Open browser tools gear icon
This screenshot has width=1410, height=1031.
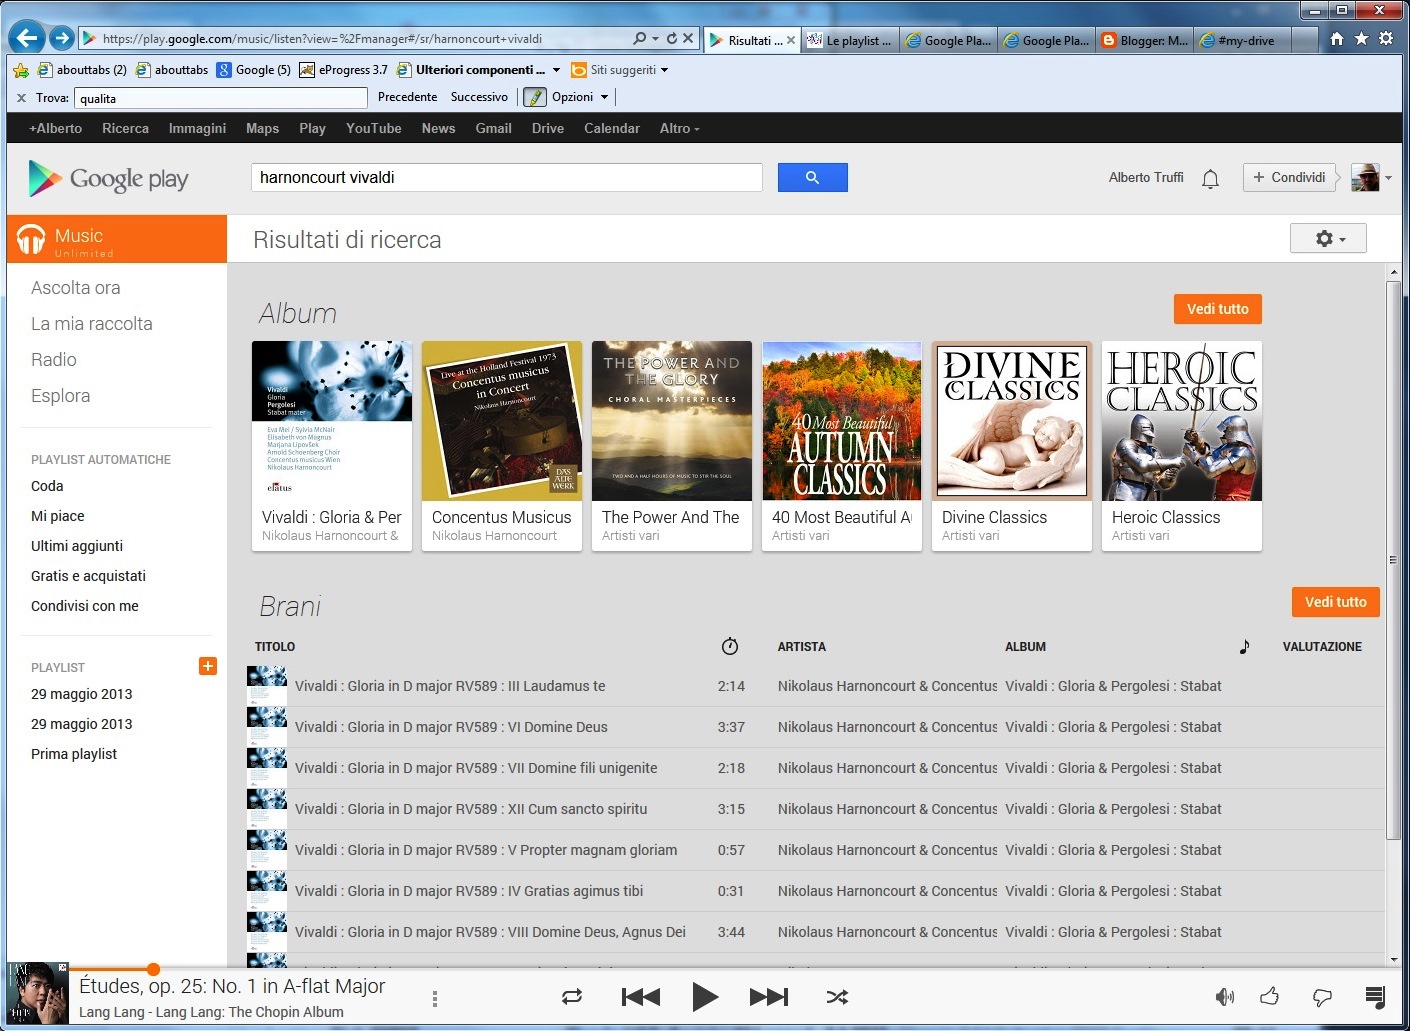click(1386, 39)
